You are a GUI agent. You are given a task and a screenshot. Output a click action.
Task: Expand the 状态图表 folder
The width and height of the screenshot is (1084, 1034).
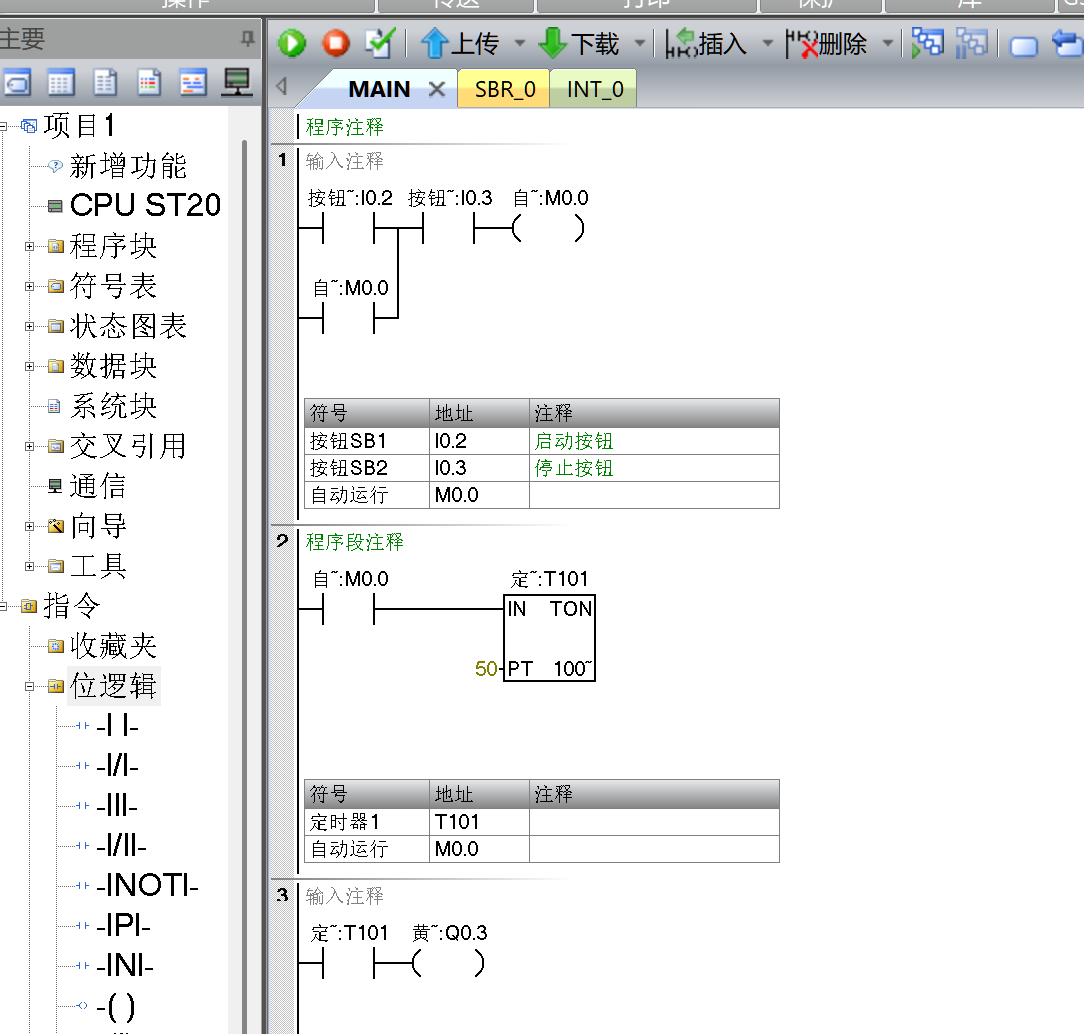29,326
